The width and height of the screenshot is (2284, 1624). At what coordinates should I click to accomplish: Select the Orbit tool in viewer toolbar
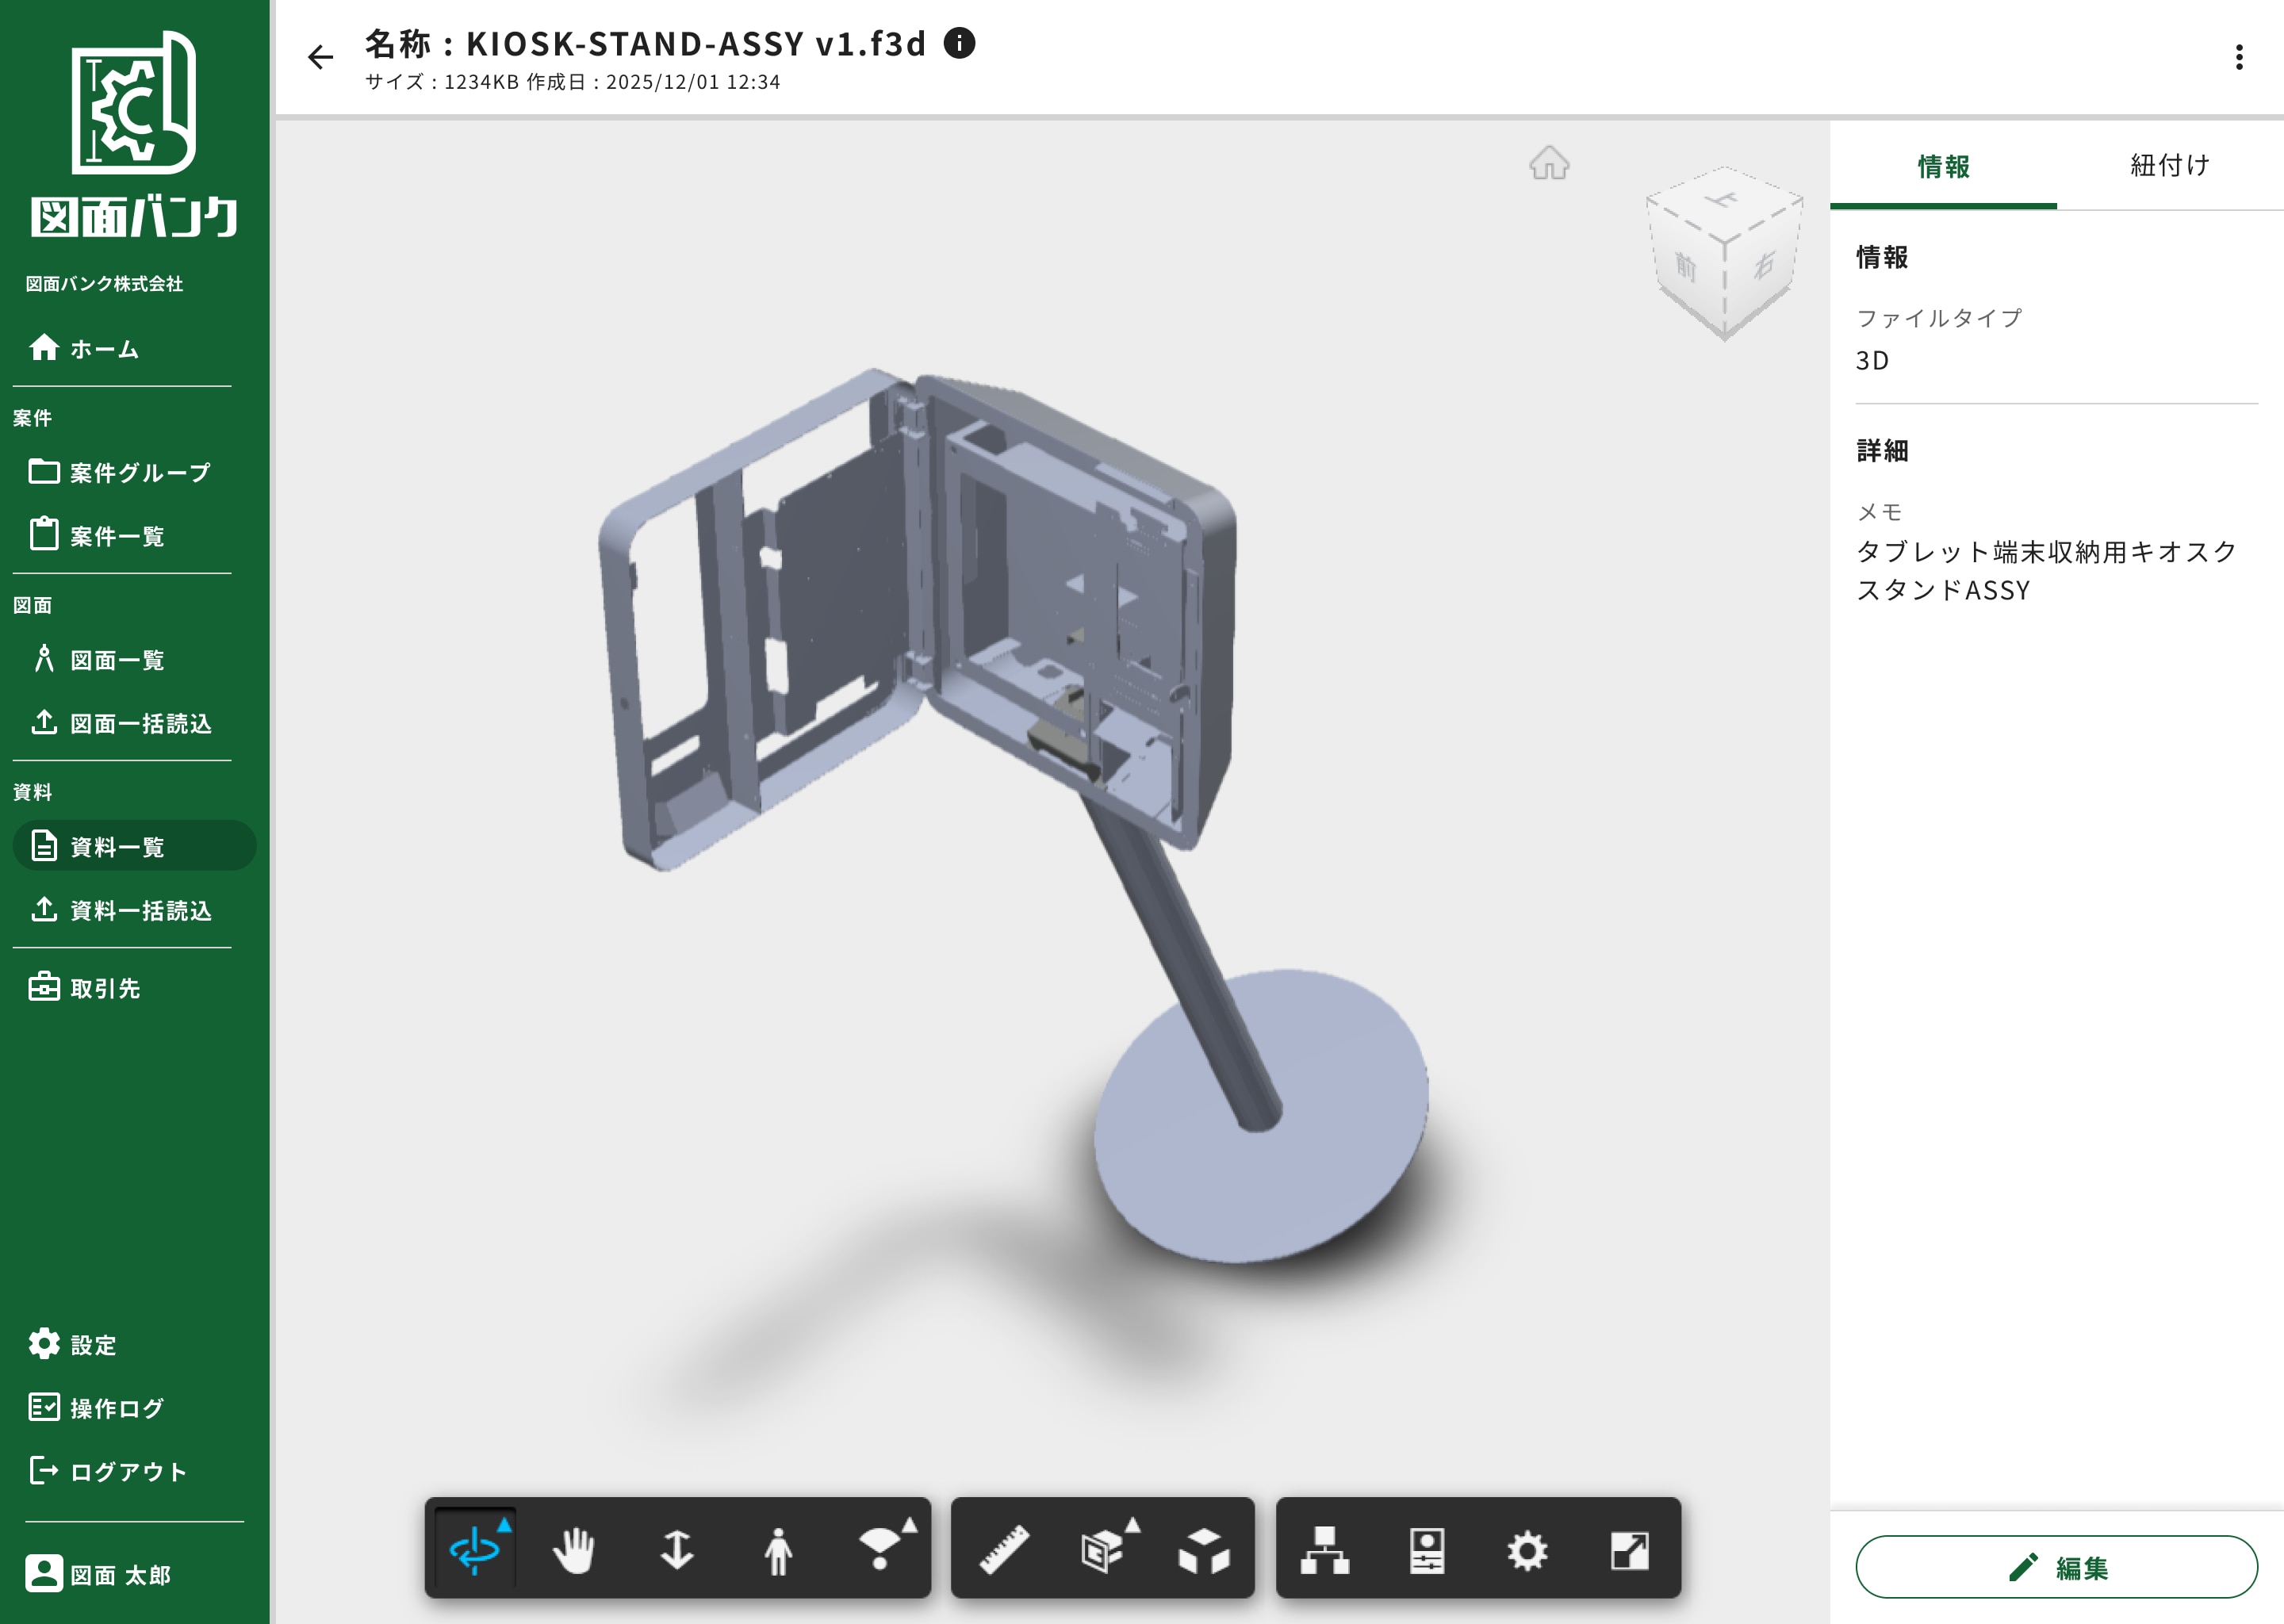[475, 1550]
